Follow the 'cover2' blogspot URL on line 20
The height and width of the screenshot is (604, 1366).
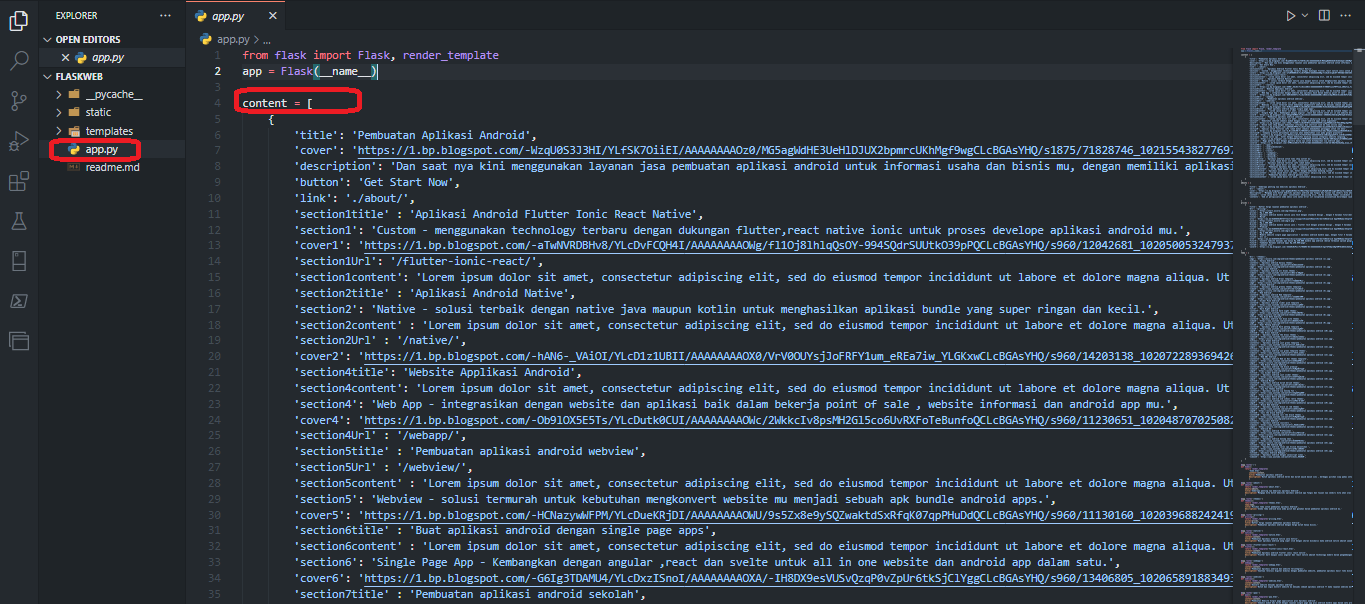[800, 356]
